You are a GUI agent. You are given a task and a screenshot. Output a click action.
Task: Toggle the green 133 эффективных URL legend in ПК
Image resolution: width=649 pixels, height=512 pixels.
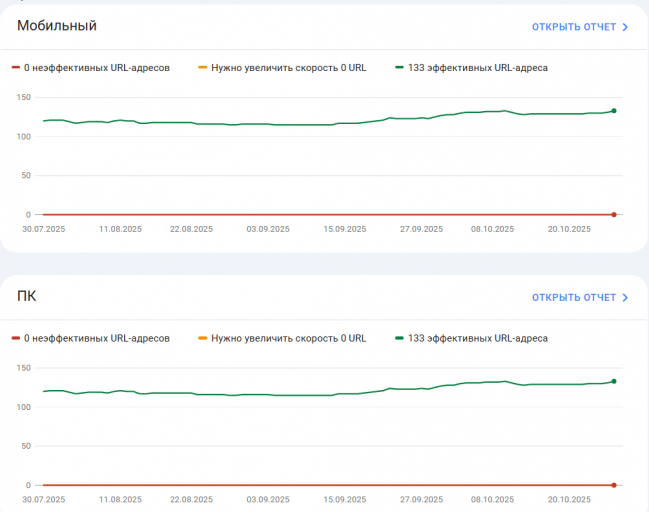471,338
